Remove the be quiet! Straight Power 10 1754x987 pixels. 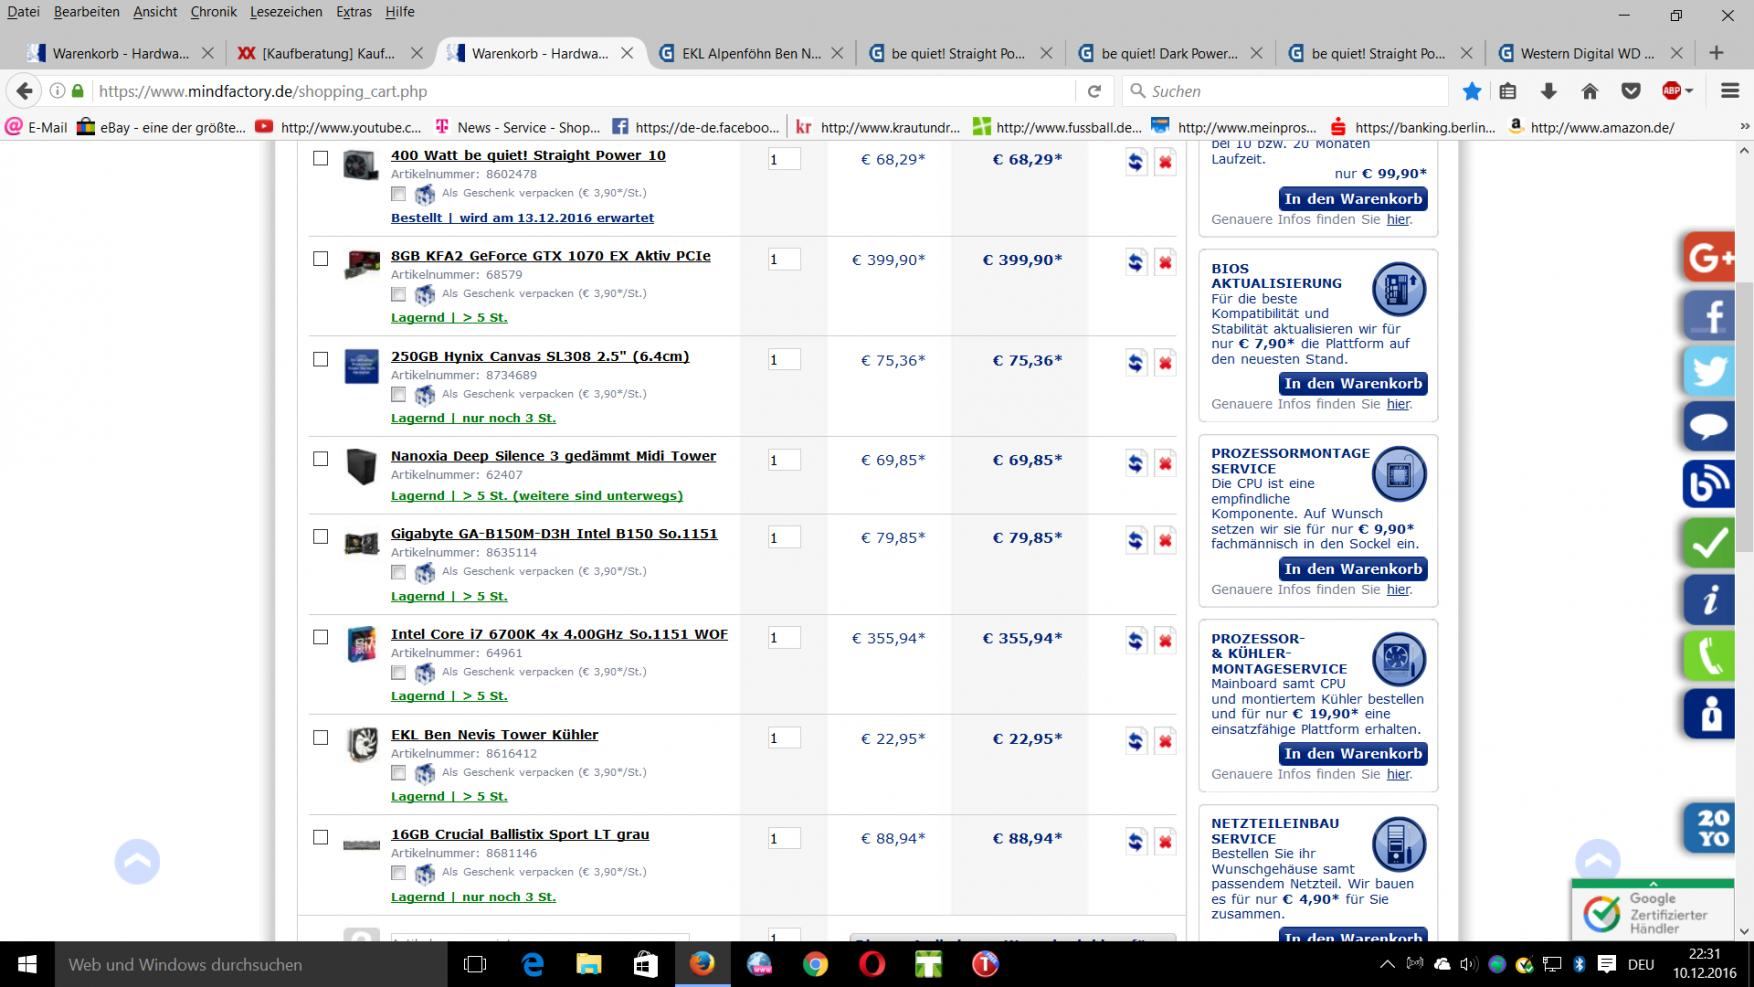(1165, 162)
